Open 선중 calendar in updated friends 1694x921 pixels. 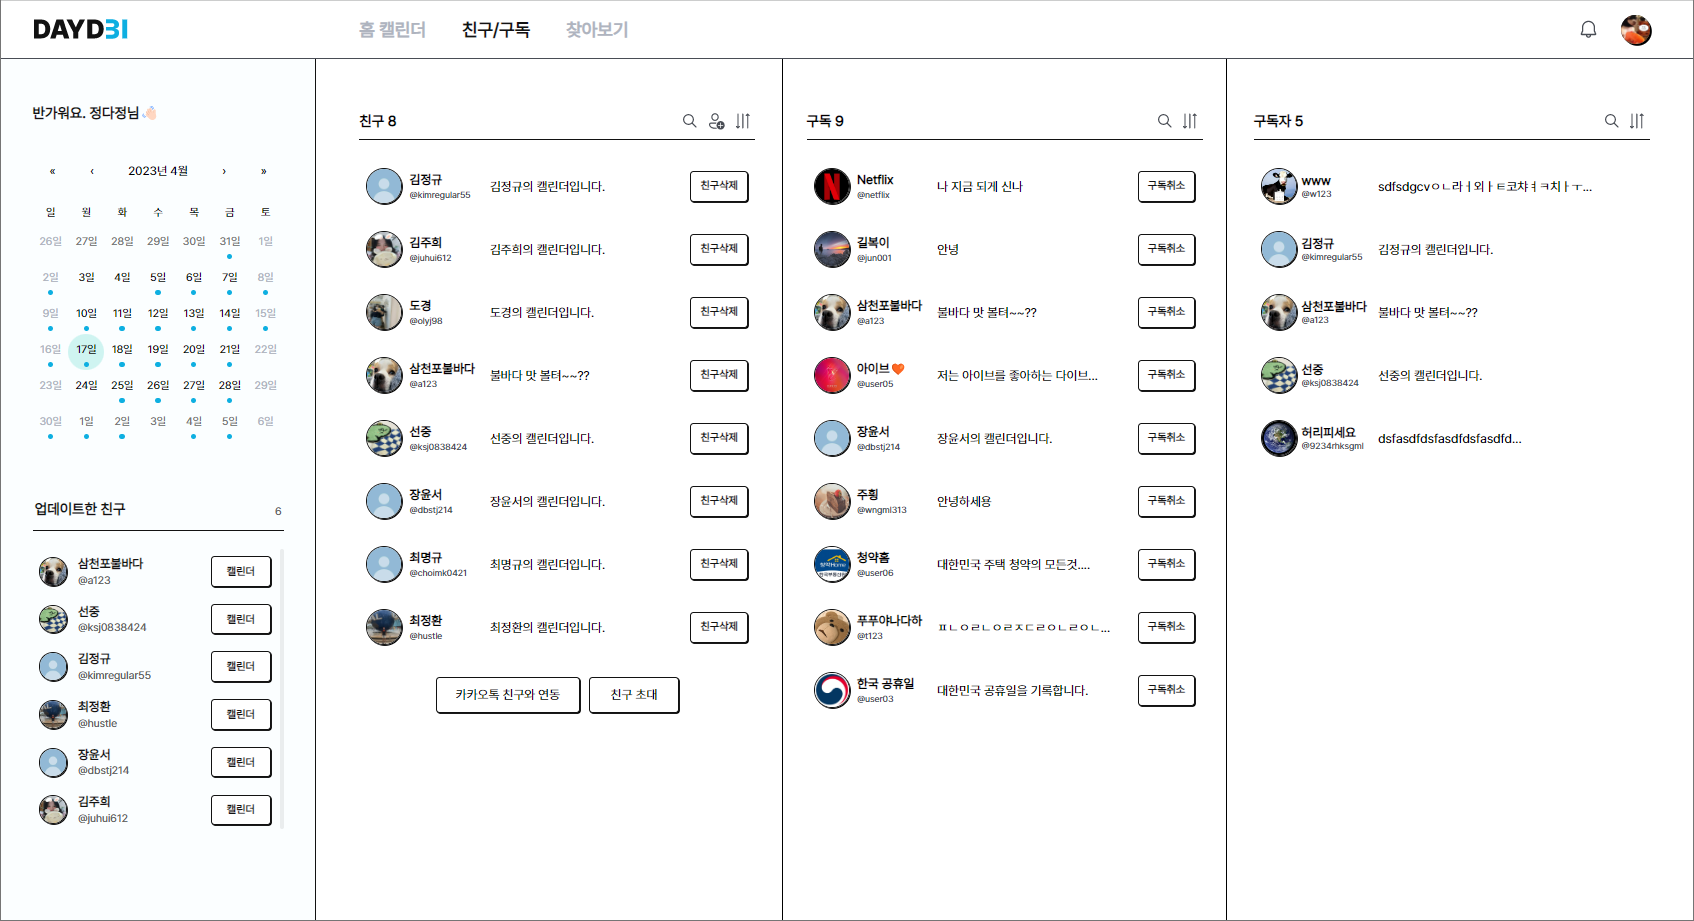(241, 620)
